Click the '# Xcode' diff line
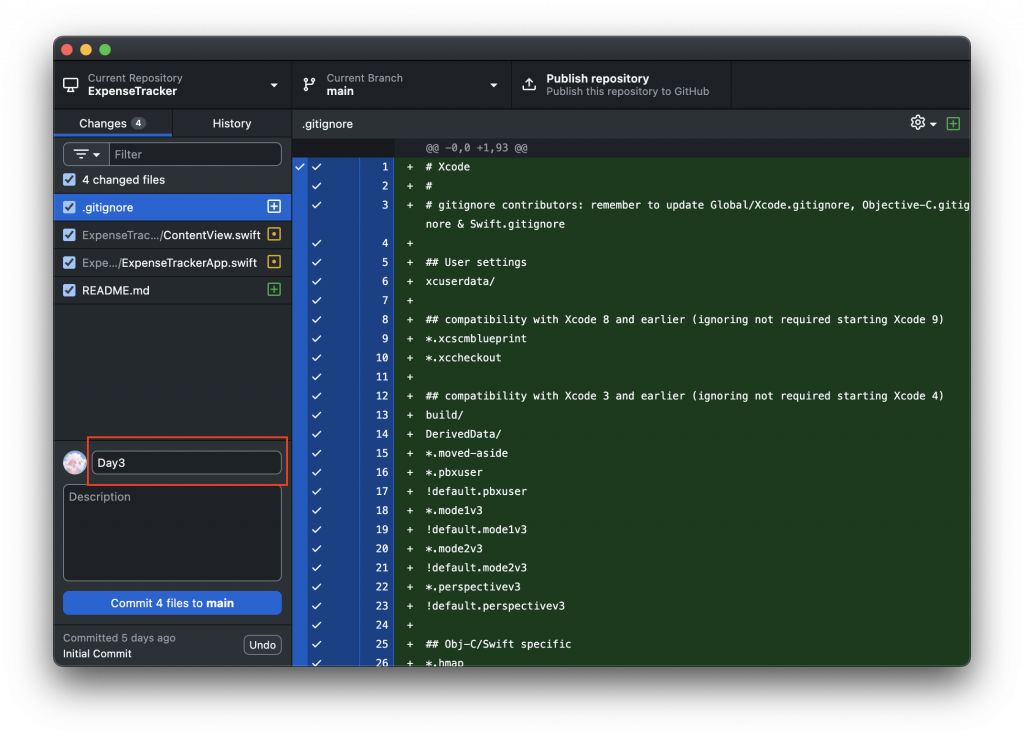 [x=447, y=167]
